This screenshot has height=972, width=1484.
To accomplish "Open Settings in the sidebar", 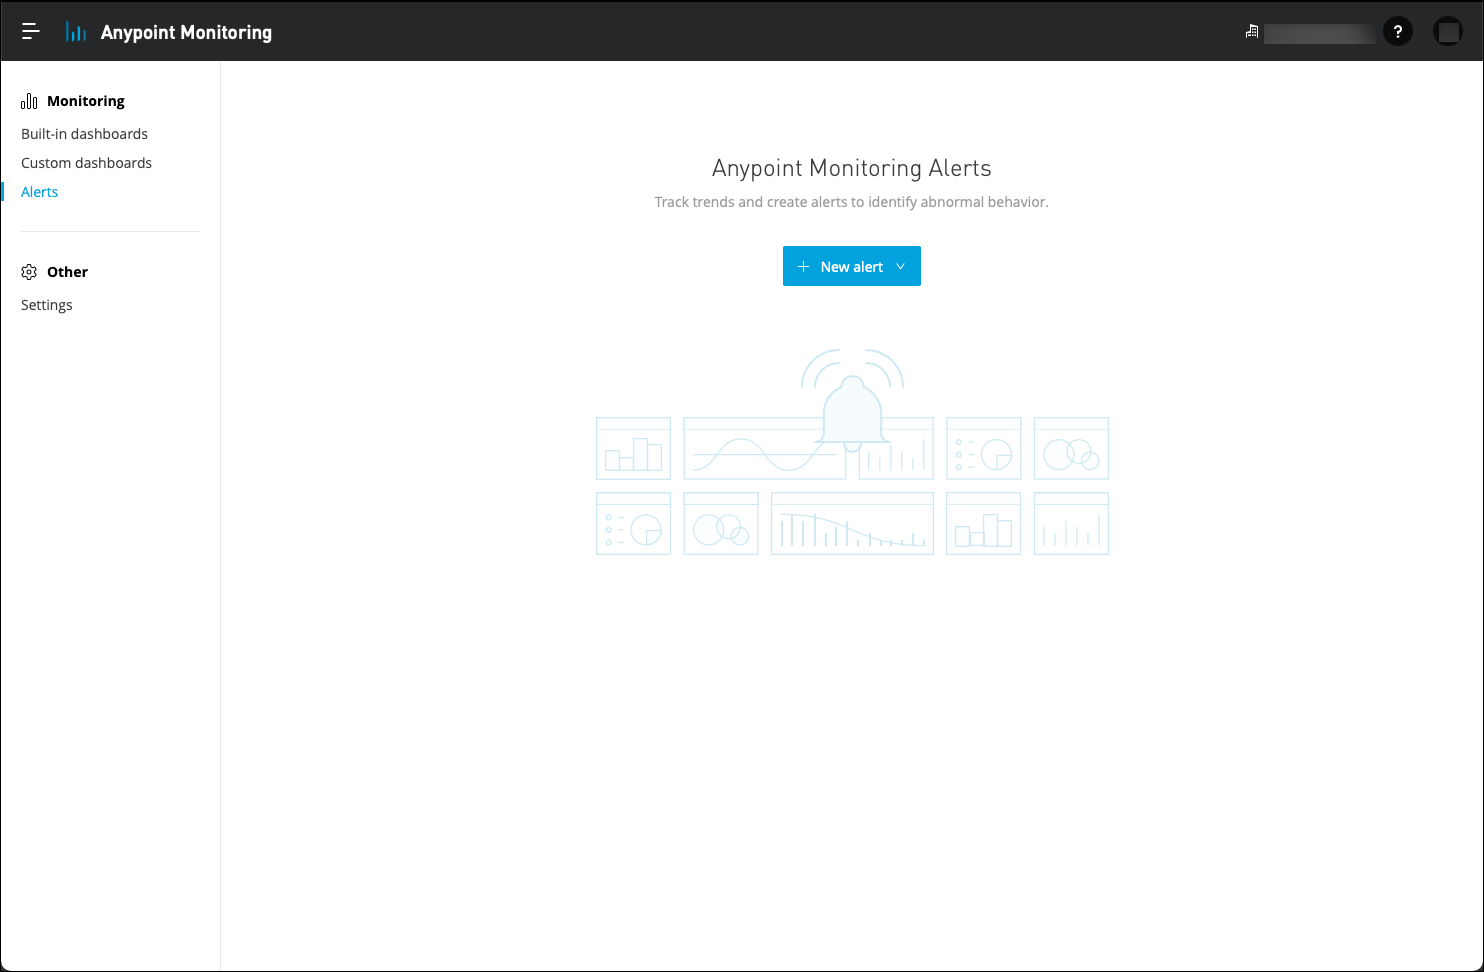I will (x=47, y=305).
